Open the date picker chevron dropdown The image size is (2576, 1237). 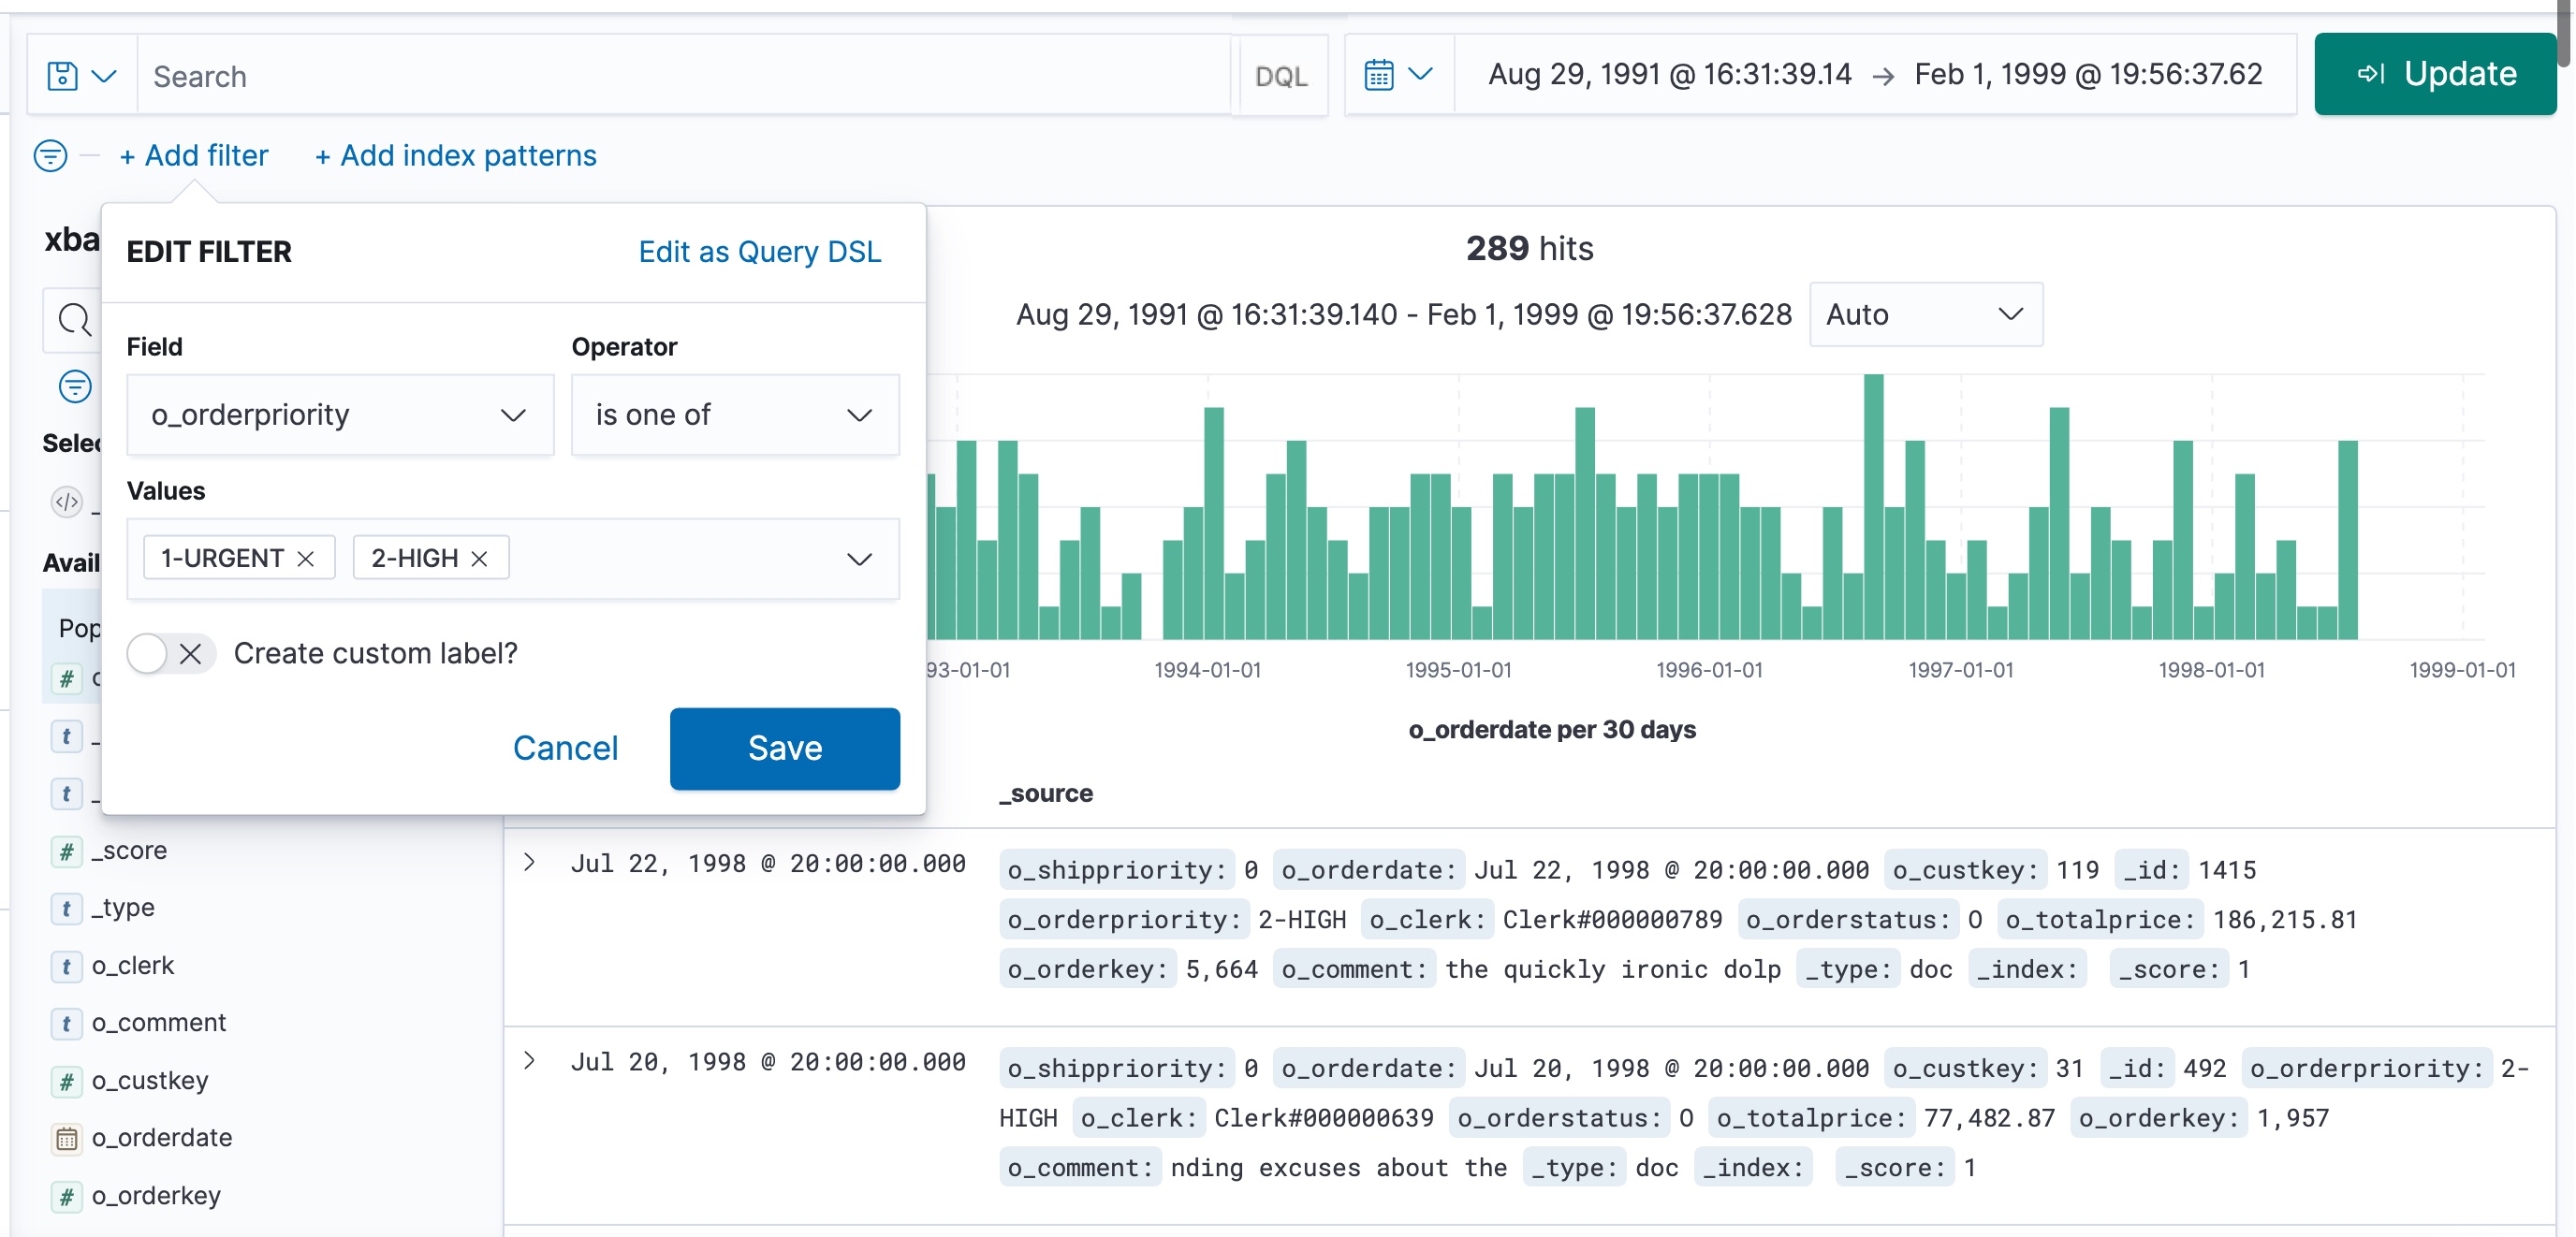click(x=1420, y=74)
